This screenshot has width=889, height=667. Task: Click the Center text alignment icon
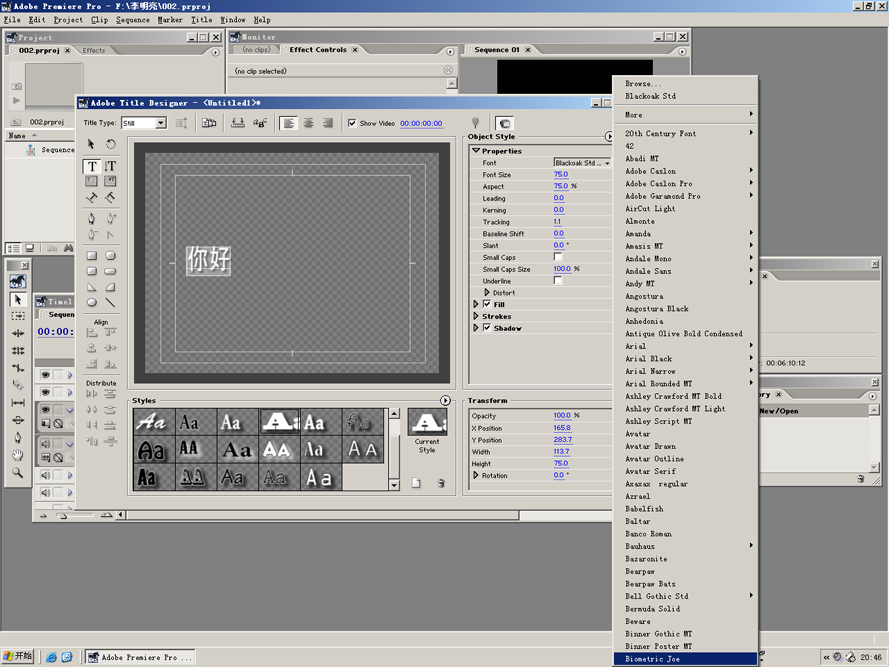tap(308, 123)
